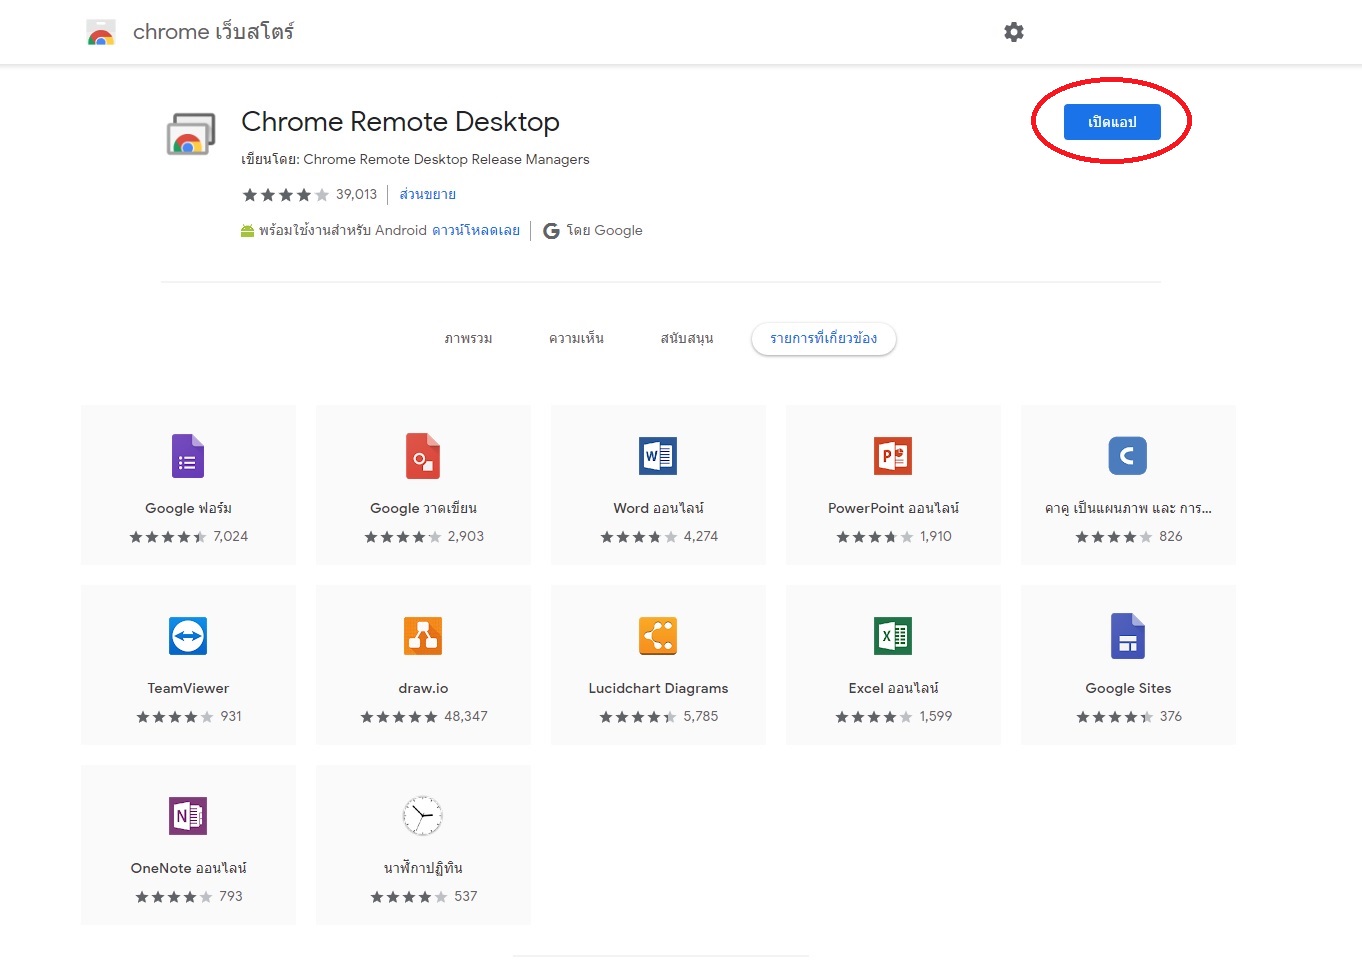Screen dimensions: 1362x967
Task: Open the Google Drawings red icon
Action: [x=423, y=456]
